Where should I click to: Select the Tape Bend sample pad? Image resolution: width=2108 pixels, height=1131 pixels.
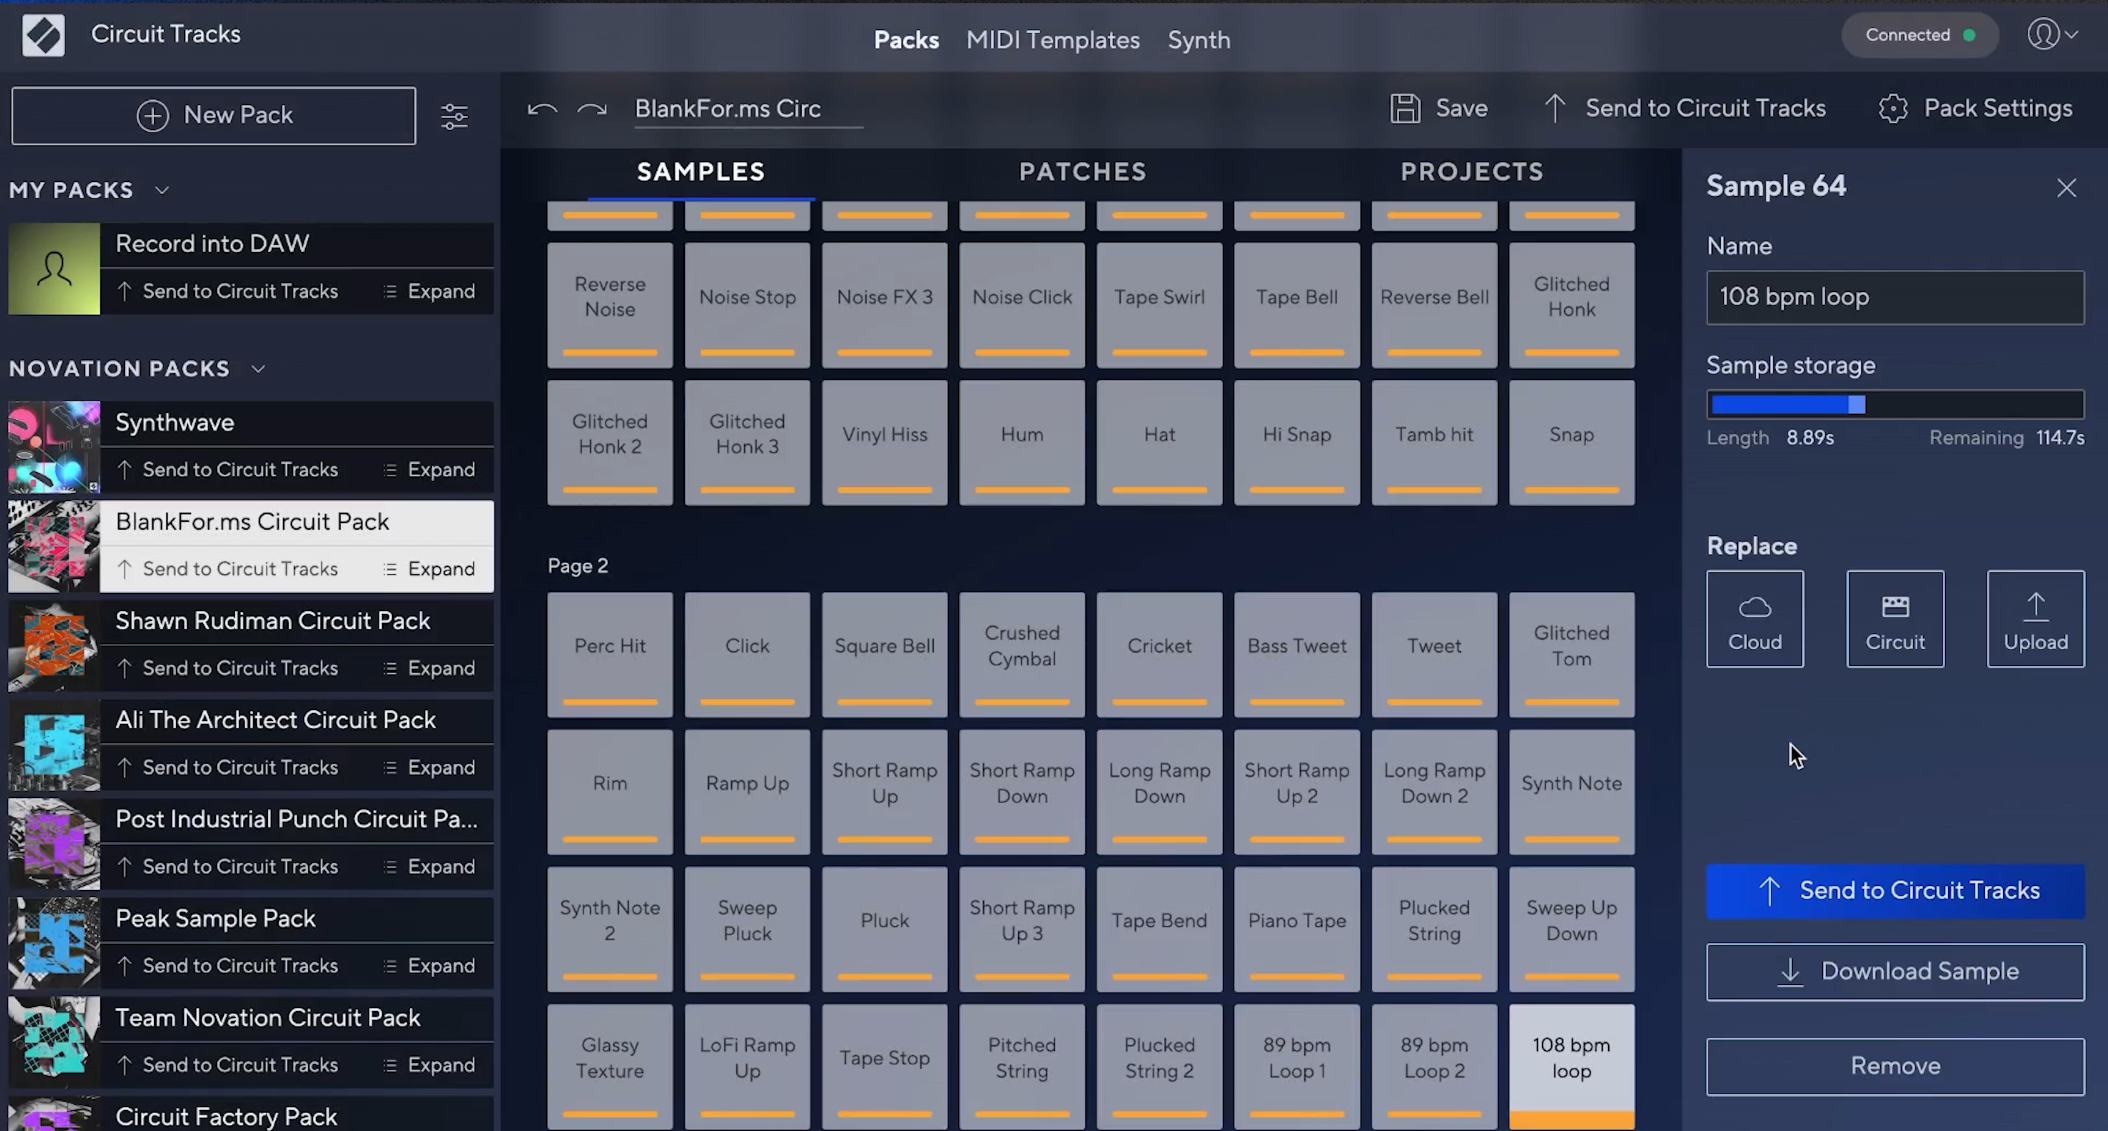click(x=1159, y=929)
